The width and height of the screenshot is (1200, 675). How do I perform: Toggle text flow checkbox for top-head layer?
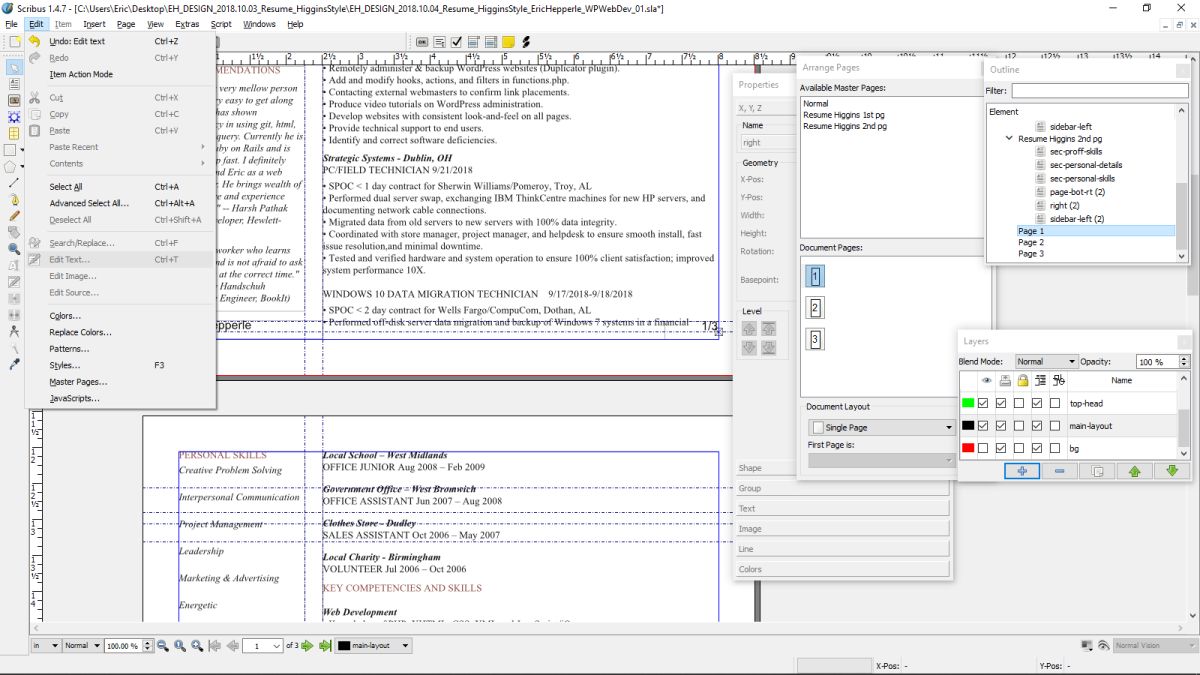point(1038,403)
